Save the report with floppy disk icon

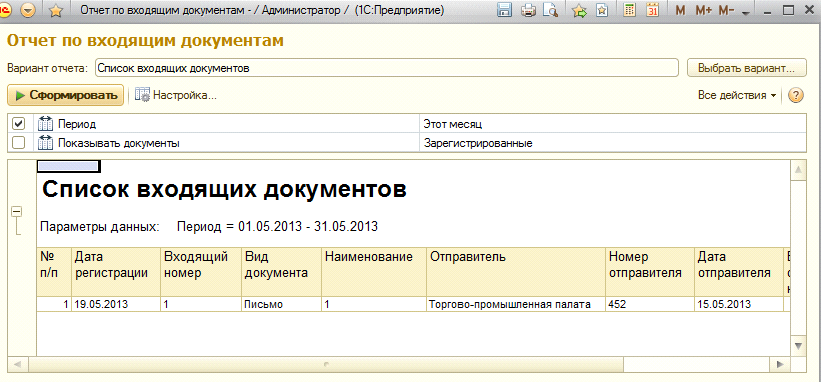(505, 10)
